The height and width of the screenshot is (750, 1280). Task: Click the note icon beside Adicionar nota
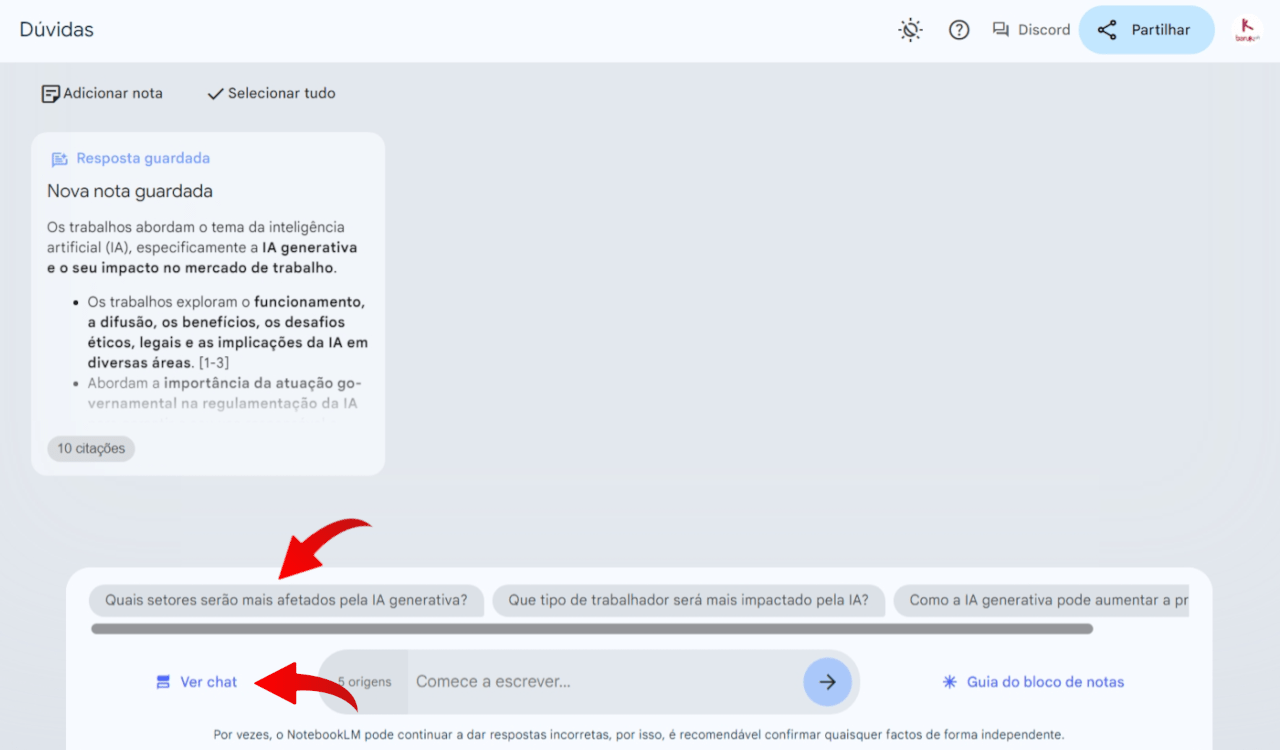click(50, 94)
